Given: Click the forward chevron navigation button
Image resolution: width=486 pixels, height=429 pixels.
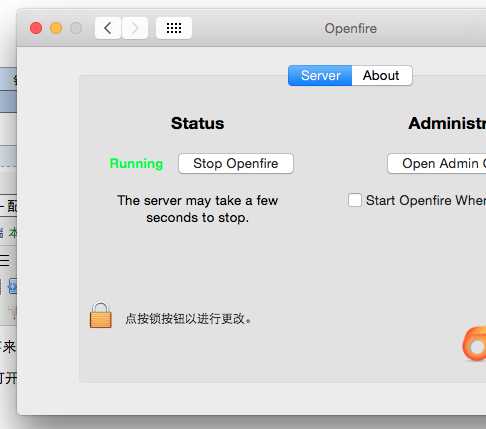Looking at the screenshot, I should click(135, 28).
